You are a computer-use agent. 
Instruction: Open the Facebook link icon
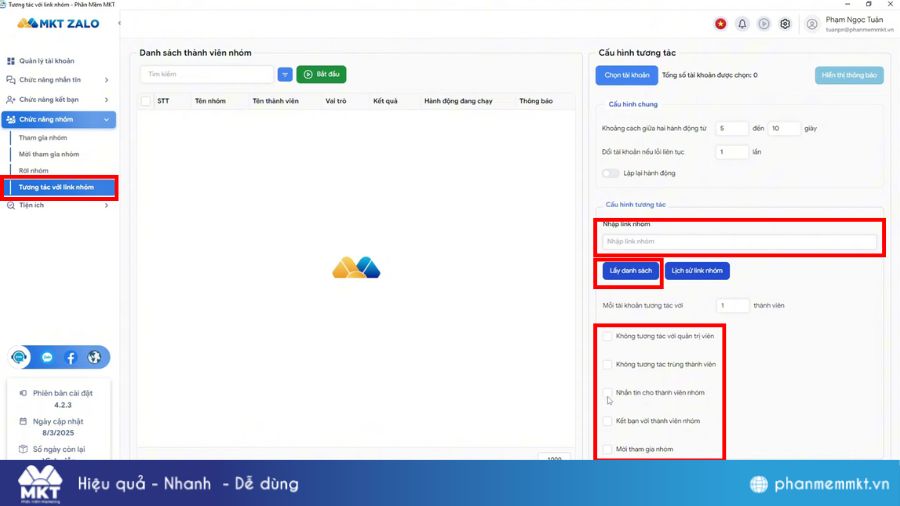click(71, 357)
